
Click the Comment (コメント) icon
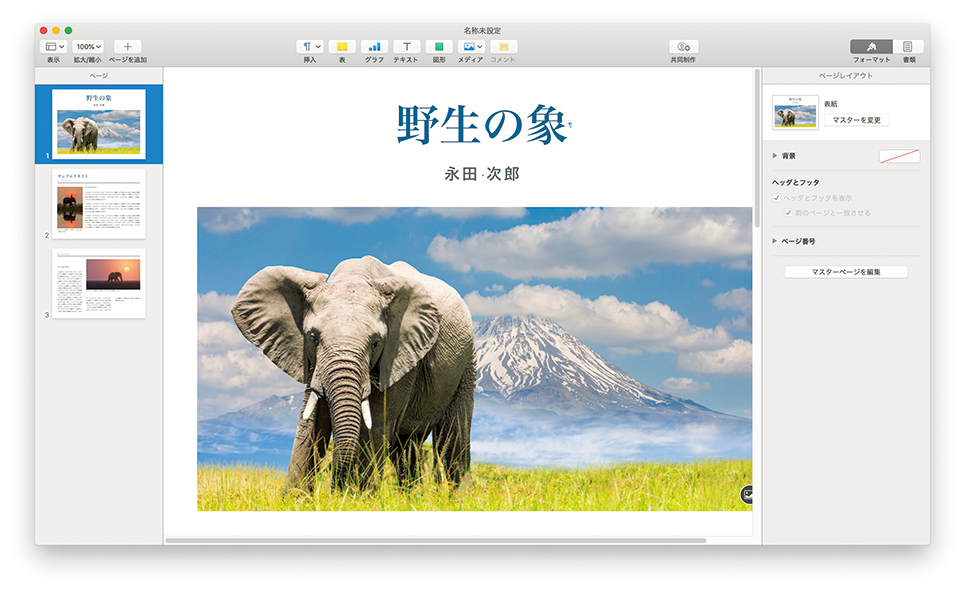click(x=504, y=47)
